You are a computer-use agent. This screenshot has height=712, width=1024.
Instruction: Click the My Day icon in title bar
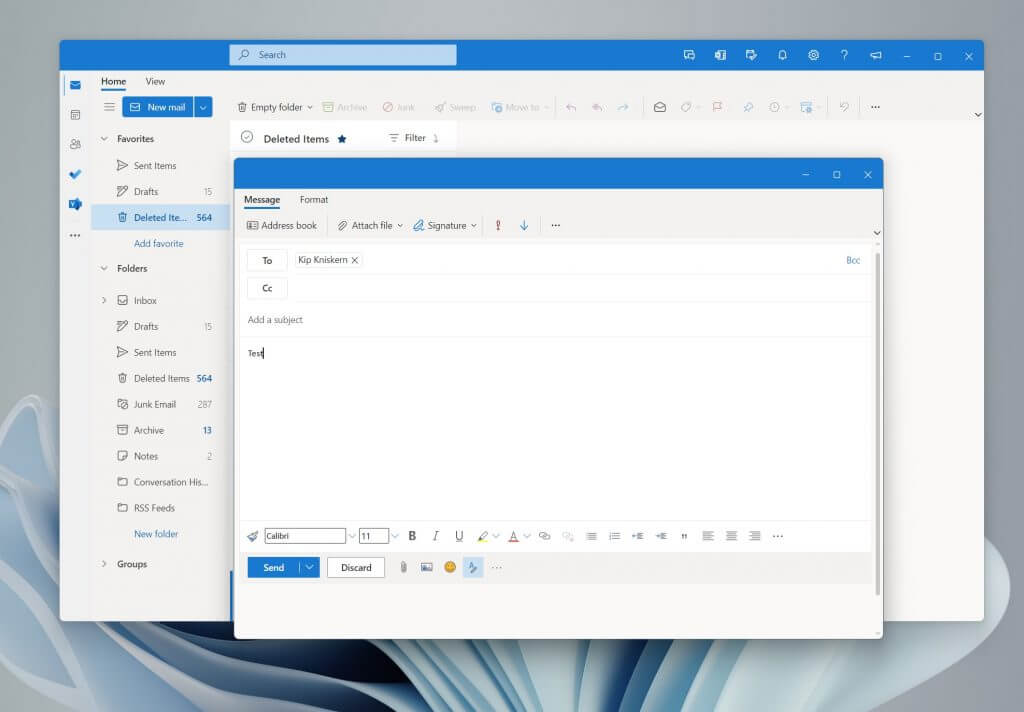pyautogui.click(x=751, y=56)
